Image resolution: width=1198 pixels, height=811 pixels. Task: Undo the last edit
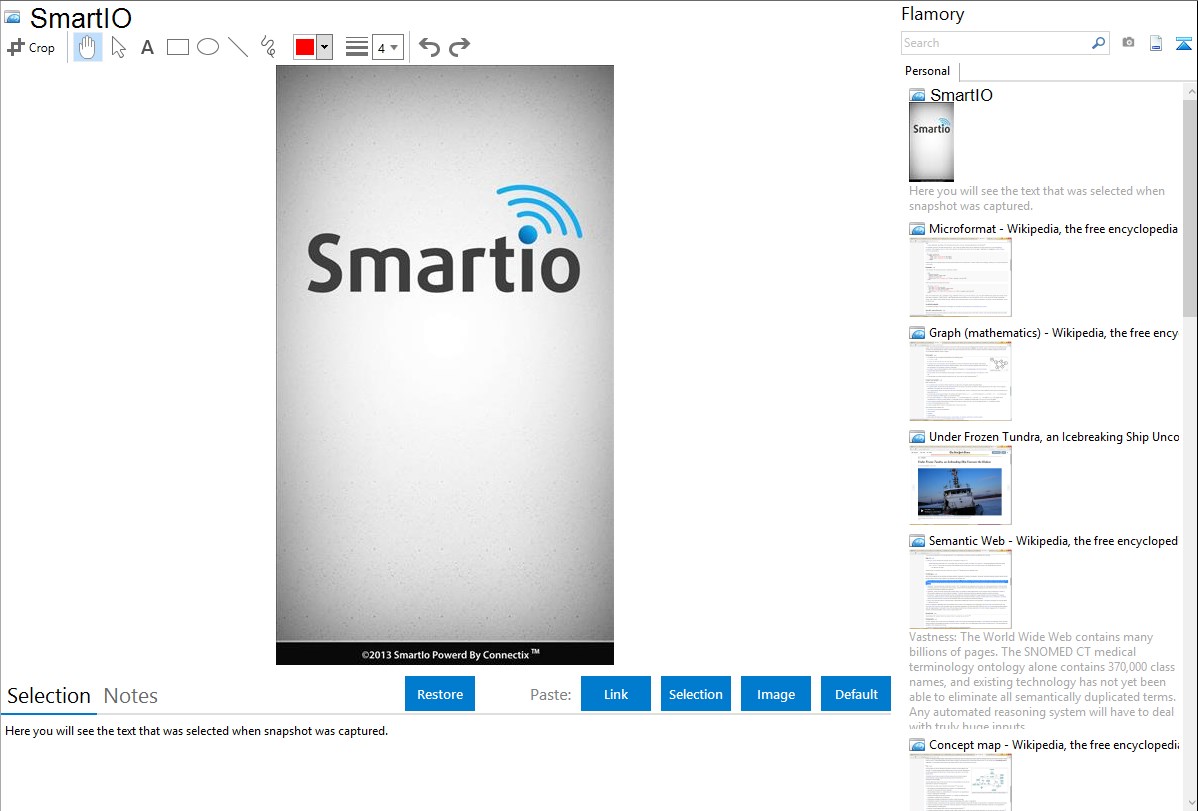click(x=429, y=47)
